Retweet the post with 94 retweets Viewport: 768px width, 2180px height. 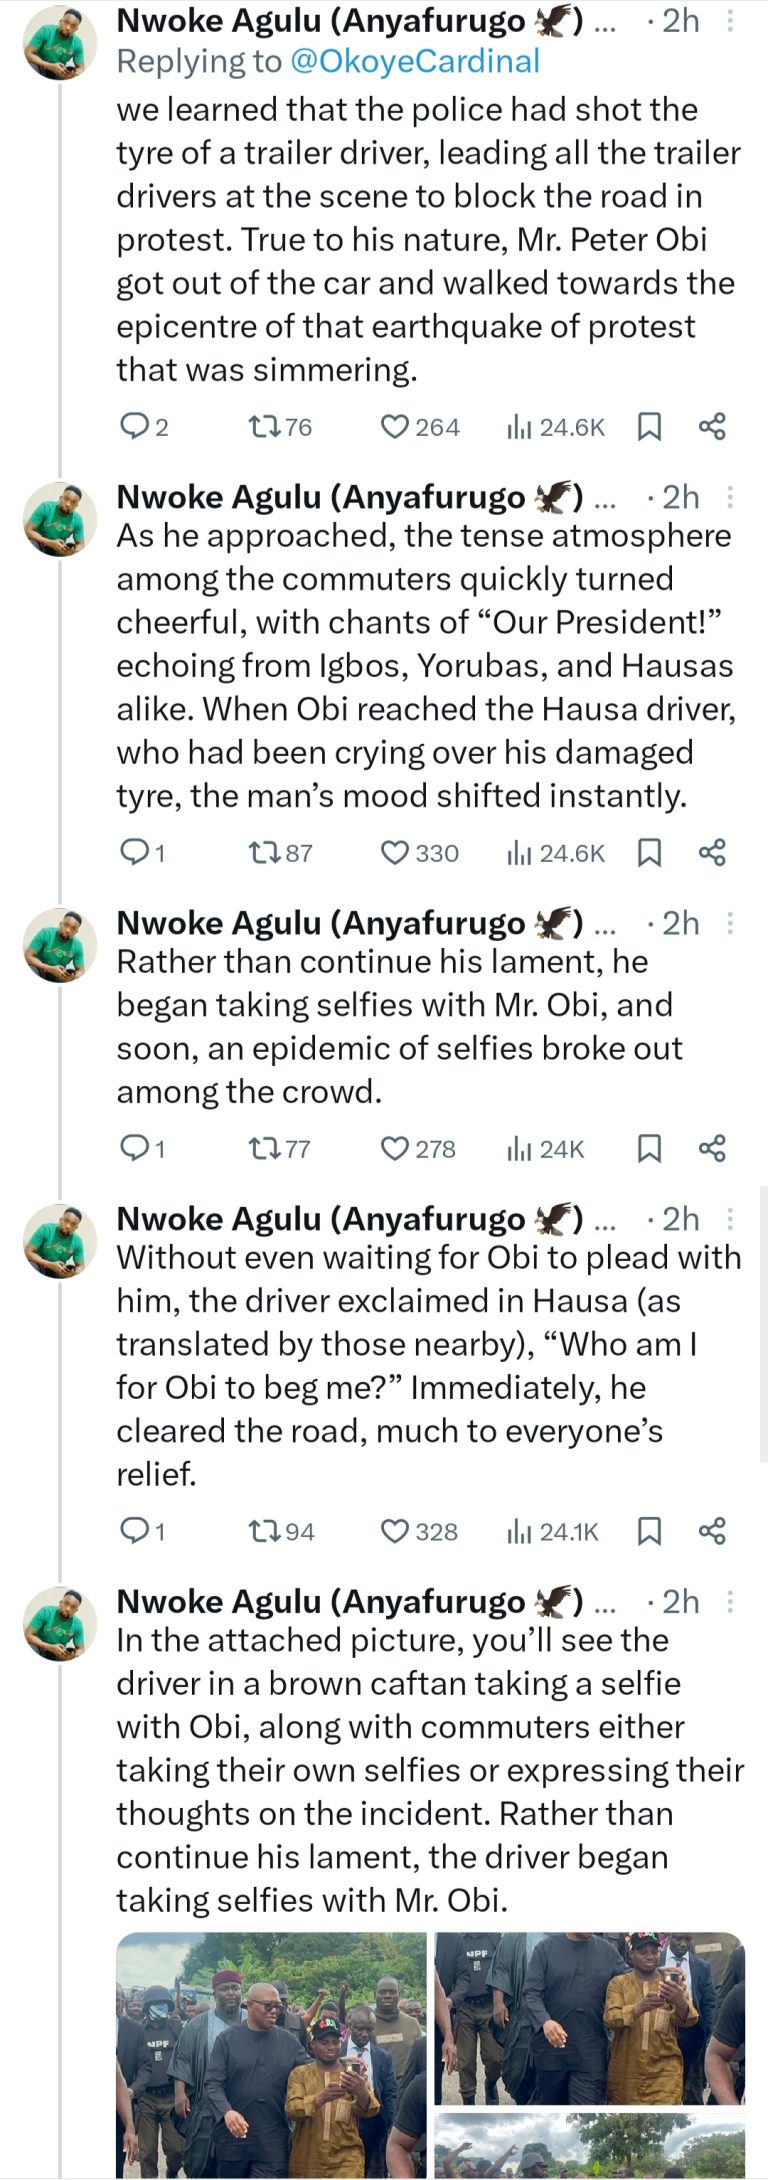tap(263, 1532)
